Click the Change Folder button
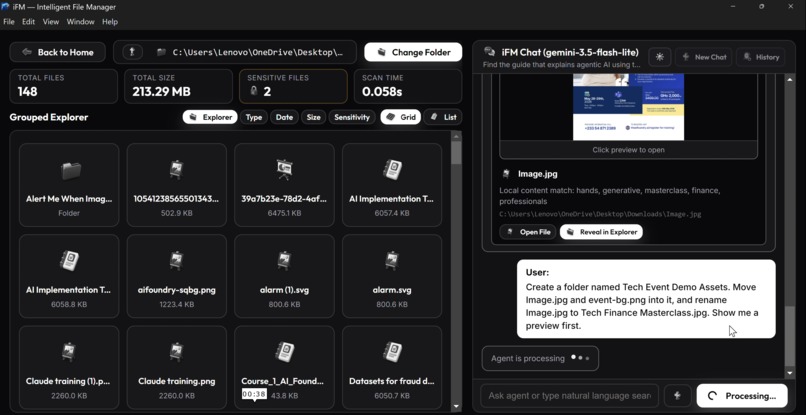 [x=413, y=52]
